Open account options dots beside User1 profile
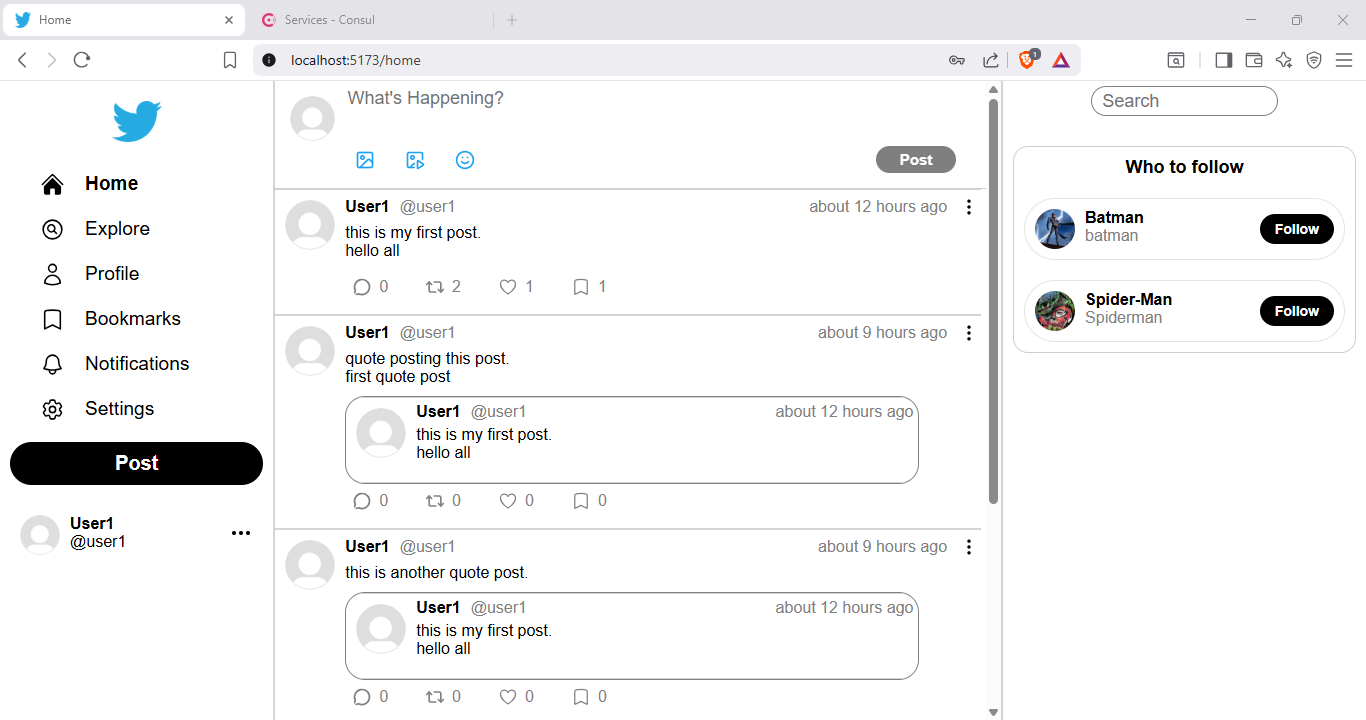The image size is (1366, 720). pyautogui.click(x=241, y=533)
